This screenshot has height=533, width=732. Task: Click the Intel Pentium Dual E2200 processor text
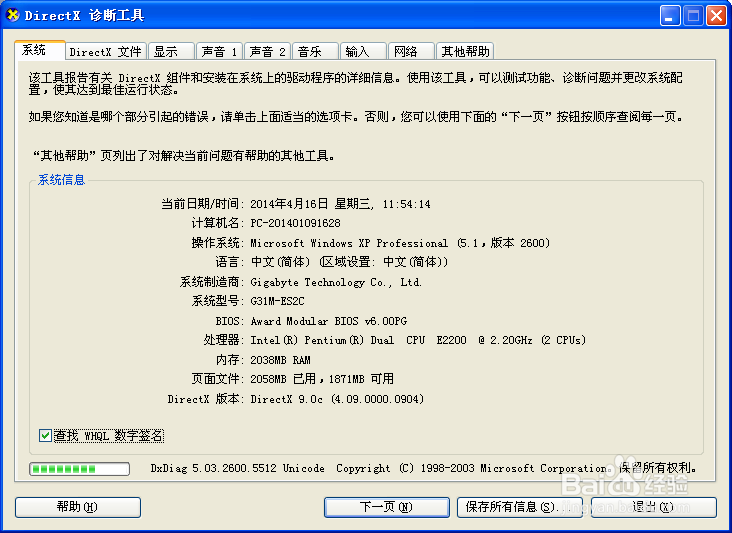pyautogui.click(x=418, y=340)
